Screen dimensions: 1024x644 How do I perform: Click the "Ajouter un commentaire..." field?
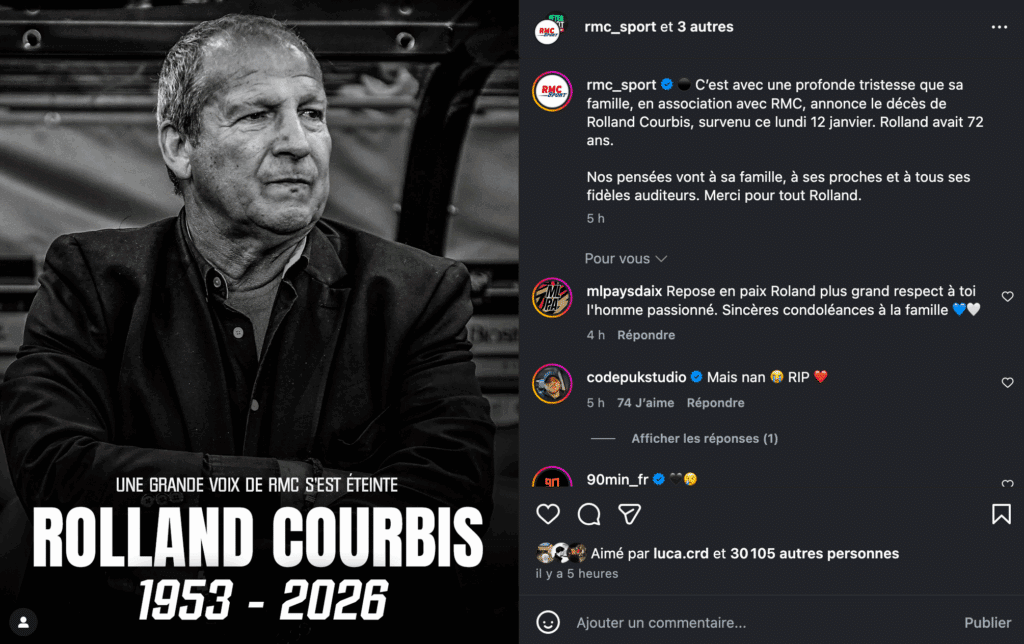(x=750, y=623)
